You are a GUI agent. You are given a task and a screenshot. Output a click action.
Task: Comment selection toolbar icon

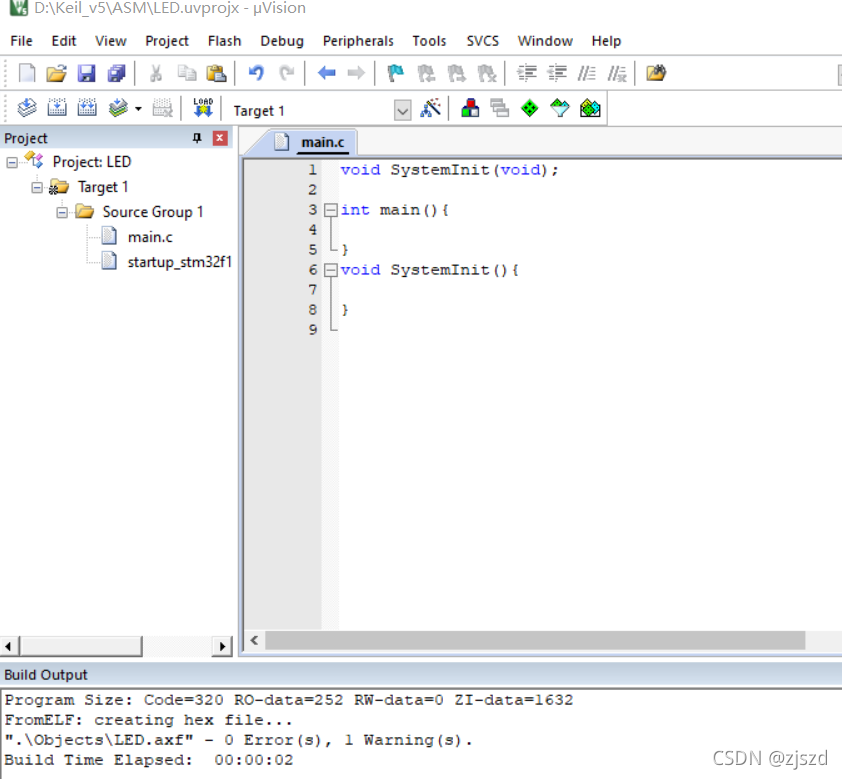point(587,73)
